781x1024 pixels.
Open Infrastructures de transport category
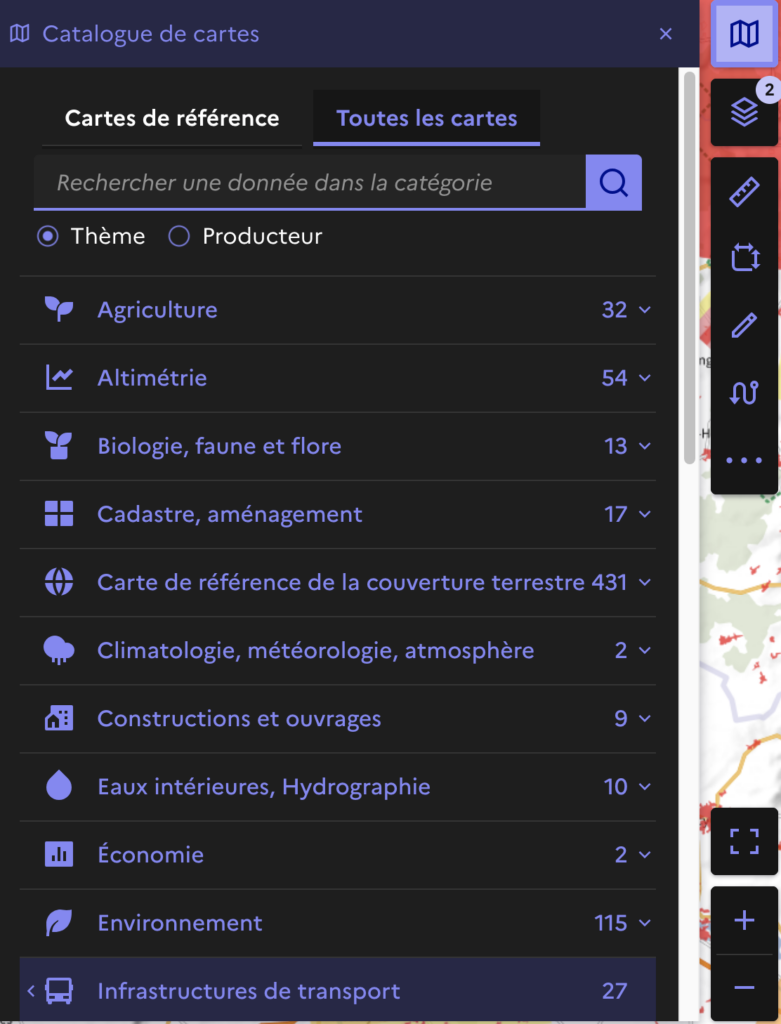[x=338, y=991]
